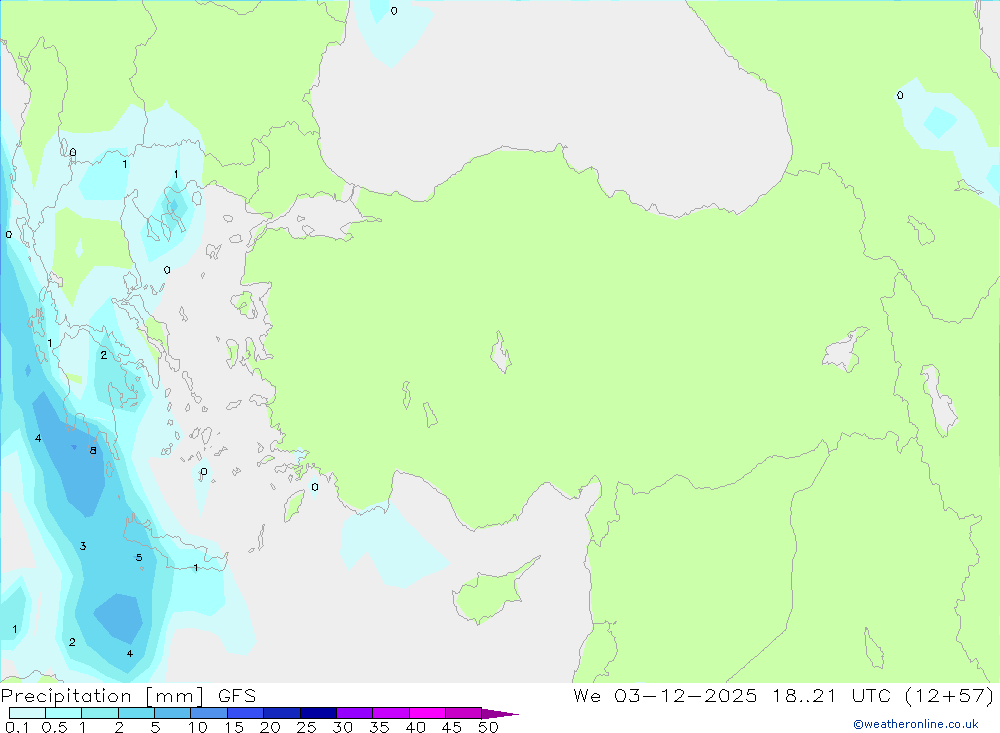Click the 'We 03-12-2025' date text
The image size is (1000, 733).
point(665,696)
